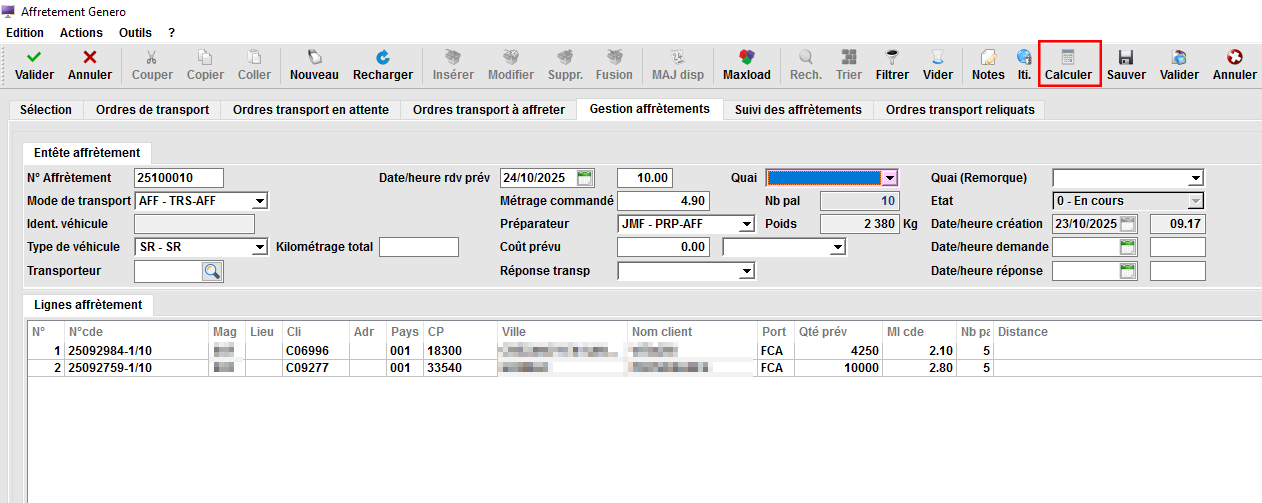The height and width of the screenshot is (503, 1262).
Task: Open the Filtrer funnel tool
Action: pos(892,58)
